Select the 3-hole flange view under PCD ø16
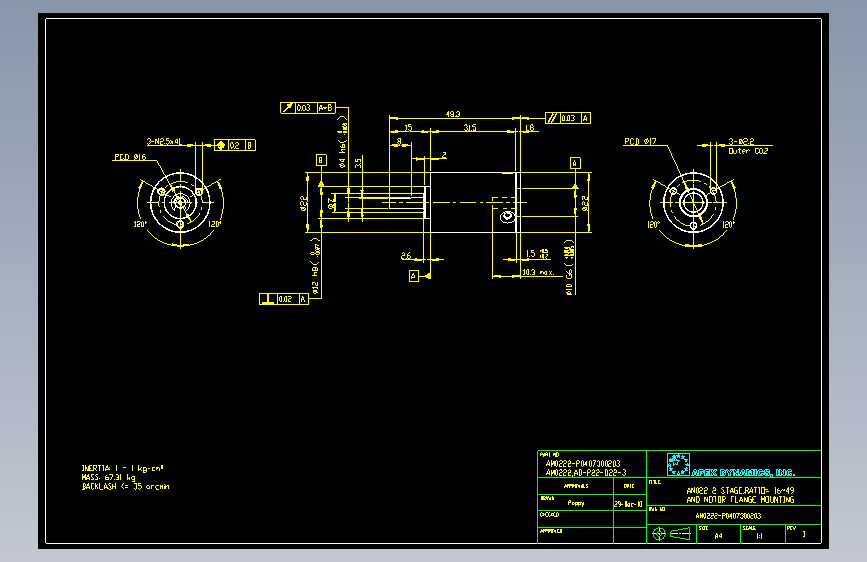 click(x=180, y=202)
